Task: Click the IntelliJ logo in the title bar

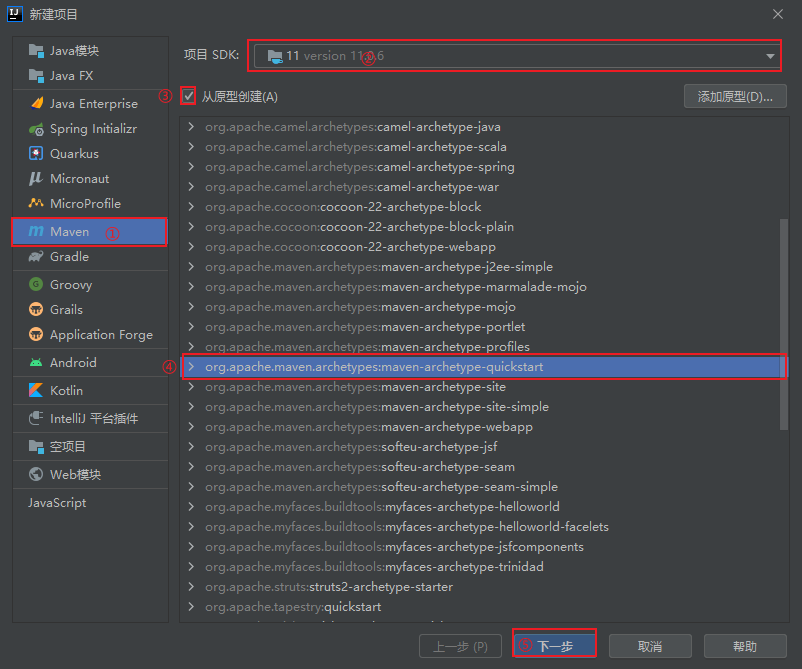Action: pos(15,14)
